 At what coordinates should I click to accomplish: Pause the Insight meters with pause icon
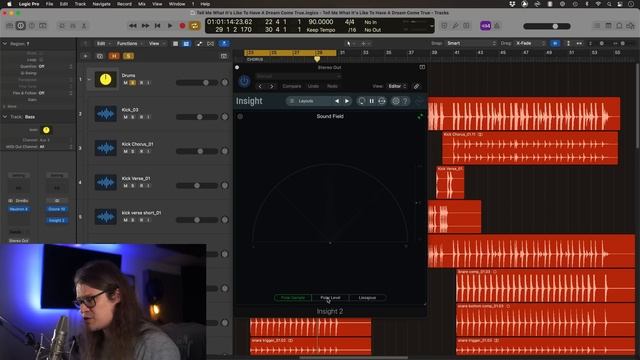point(371,101)
